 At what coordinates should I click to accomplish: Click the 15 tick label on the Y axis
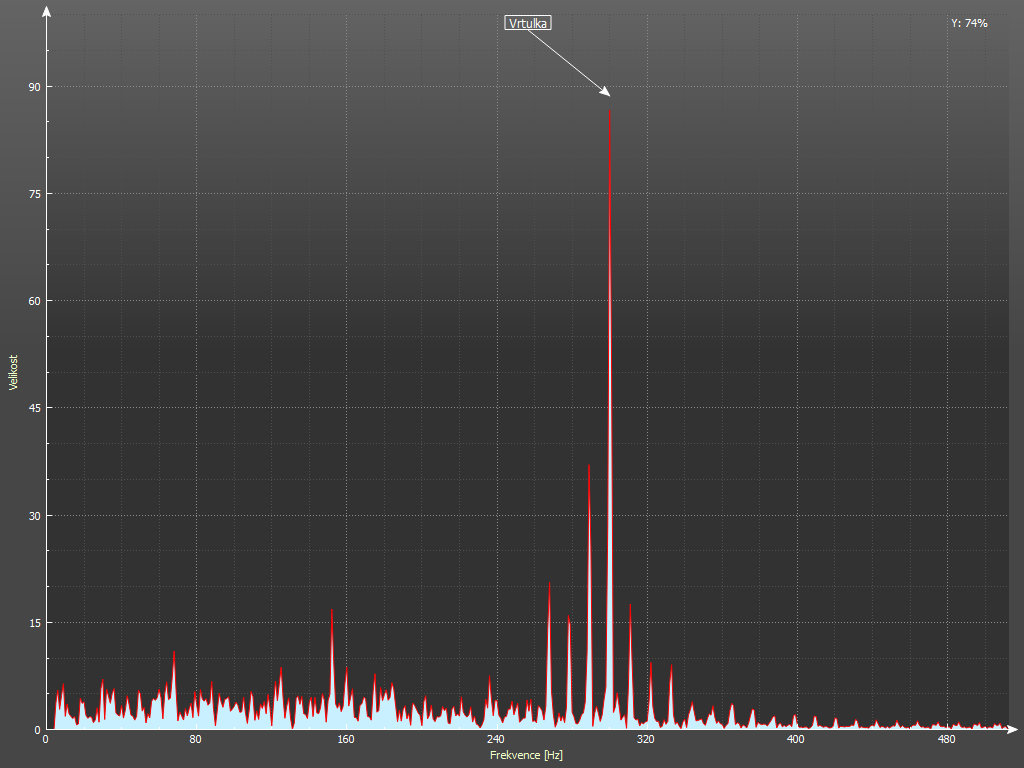tap(34, 623)
